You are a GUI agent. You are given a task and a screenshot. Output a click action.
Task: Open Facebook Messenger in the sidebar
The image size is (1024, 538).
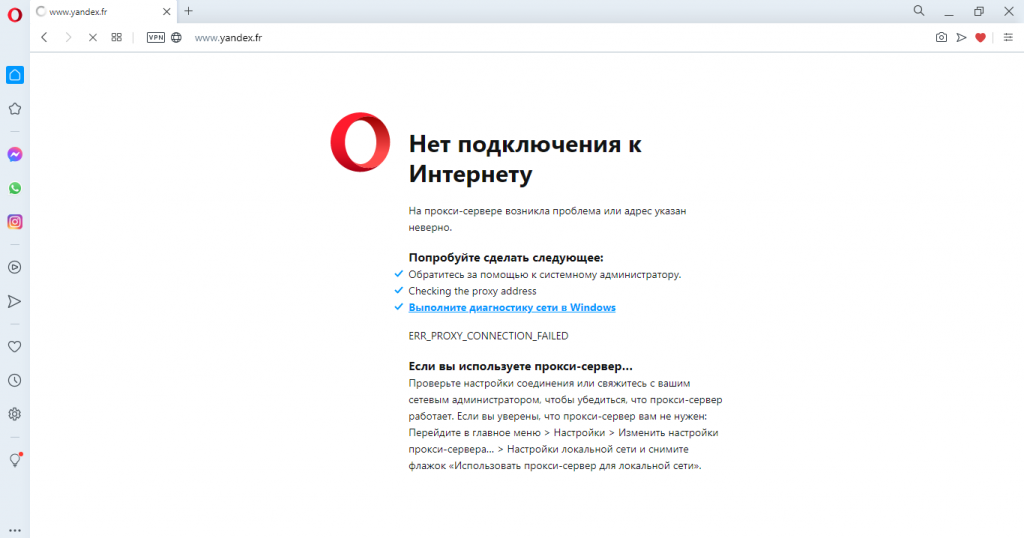pos(14,155)
